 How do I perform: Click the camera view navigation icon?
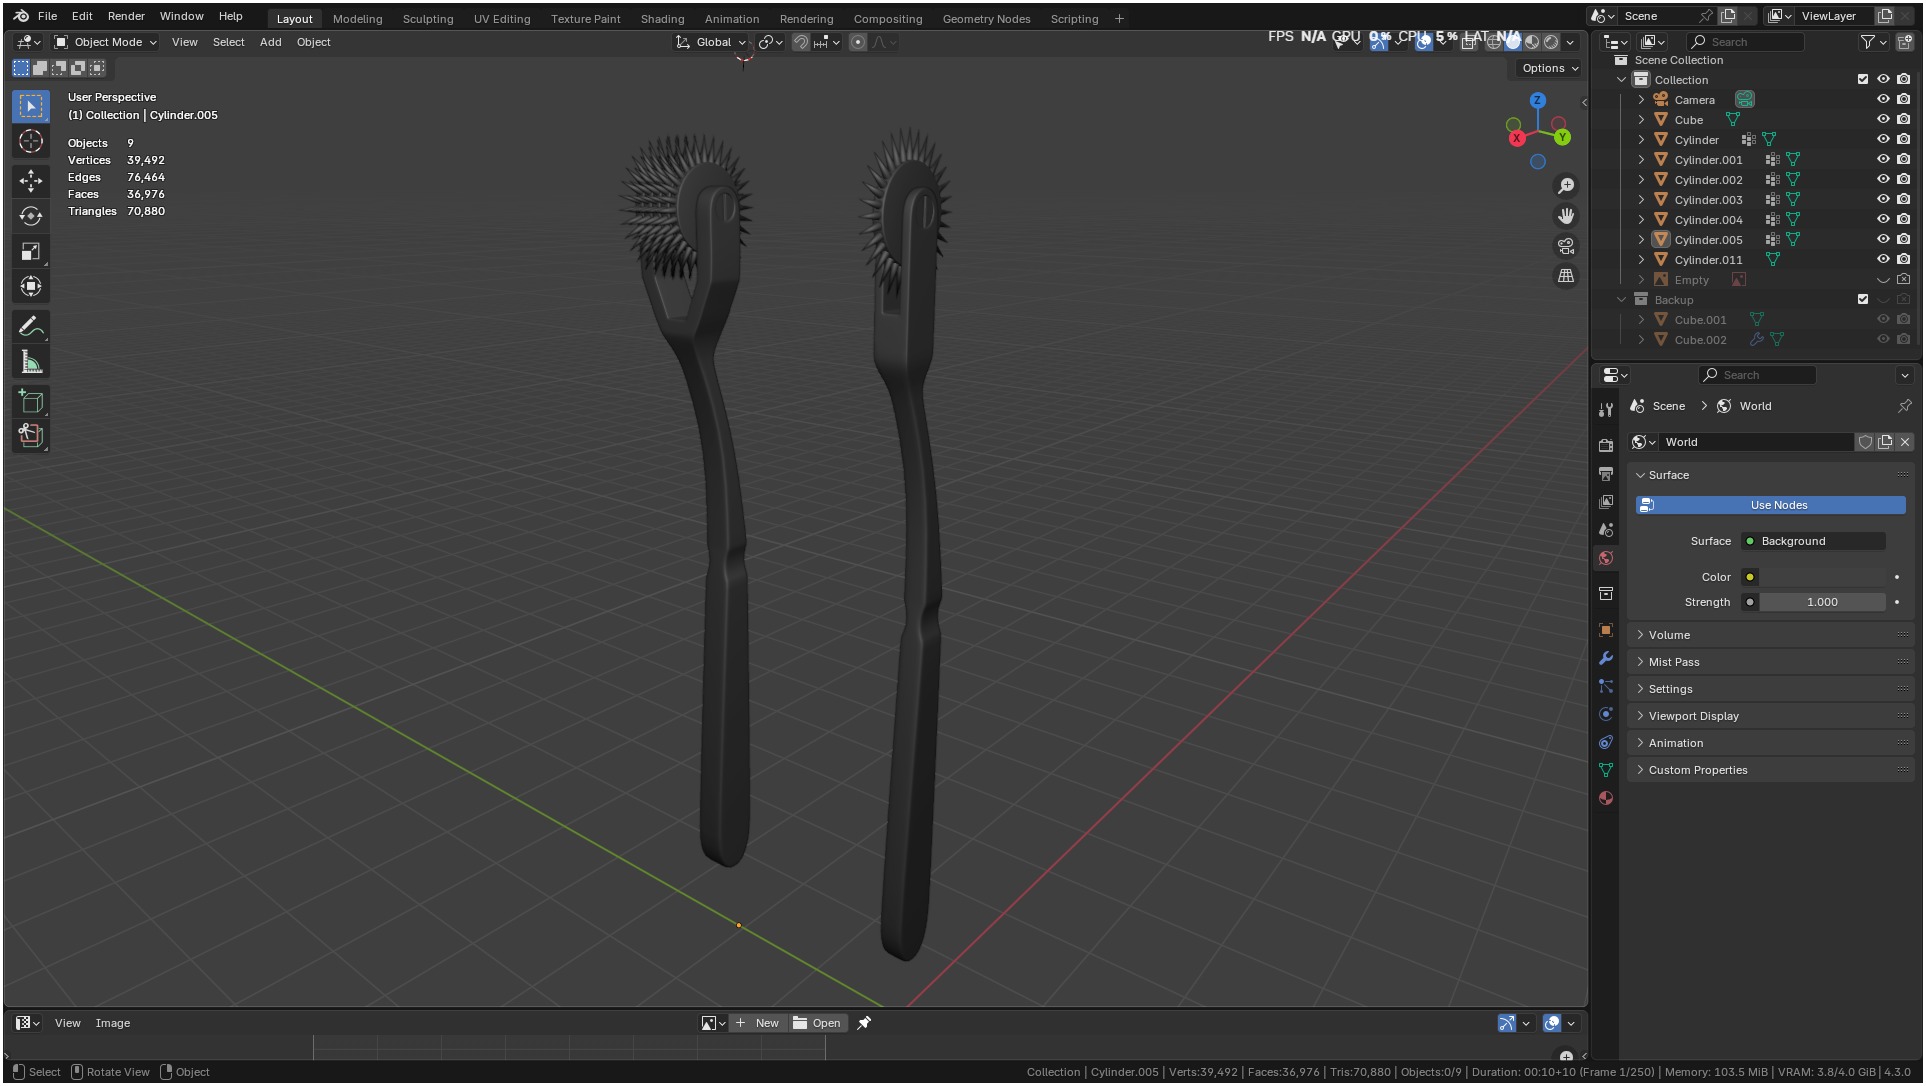tap(1566, 246)
